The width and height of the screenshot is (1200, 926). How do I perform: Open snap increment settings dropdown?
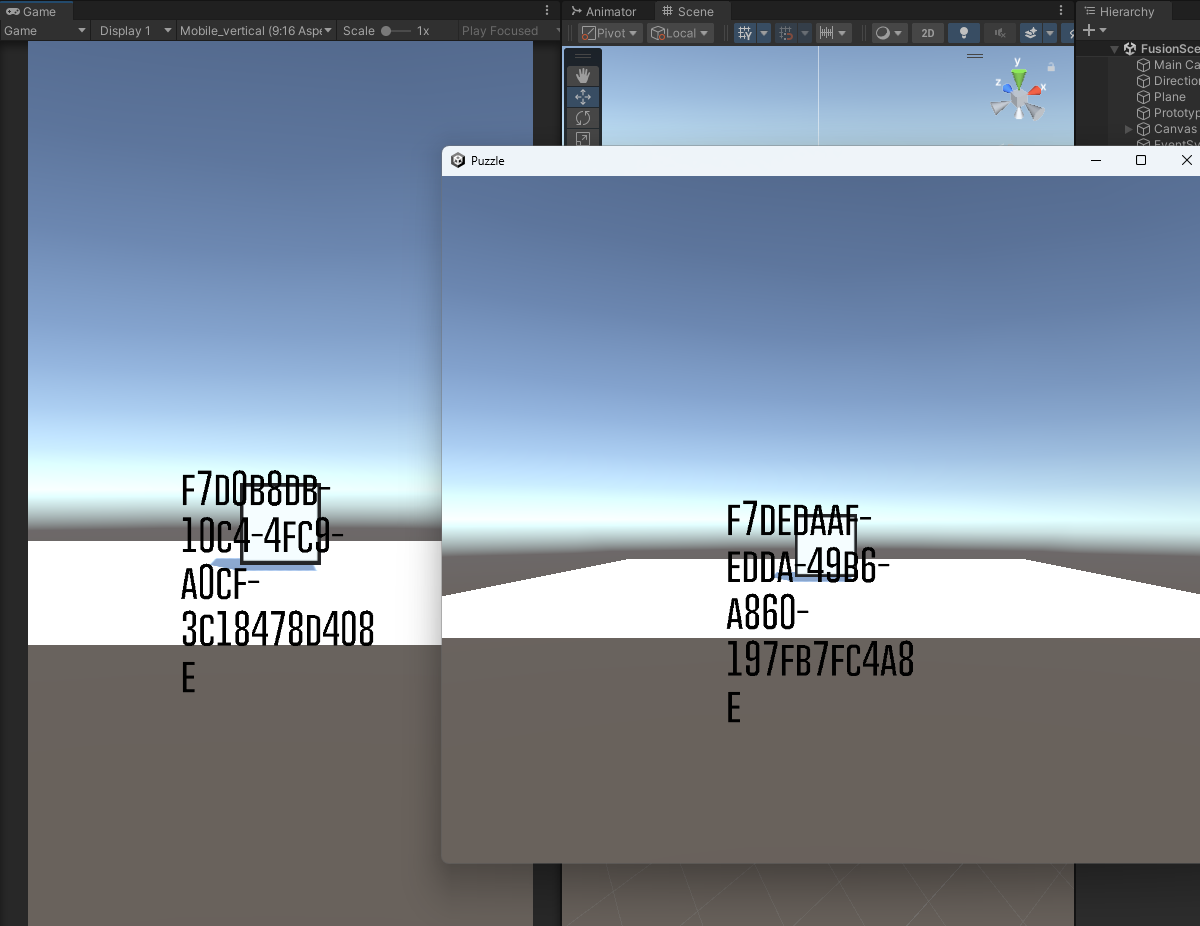coord(834,33)
